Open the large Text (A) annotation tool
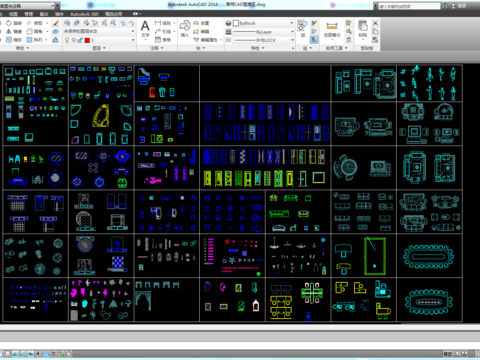480x360 pixels. (145, 29)
